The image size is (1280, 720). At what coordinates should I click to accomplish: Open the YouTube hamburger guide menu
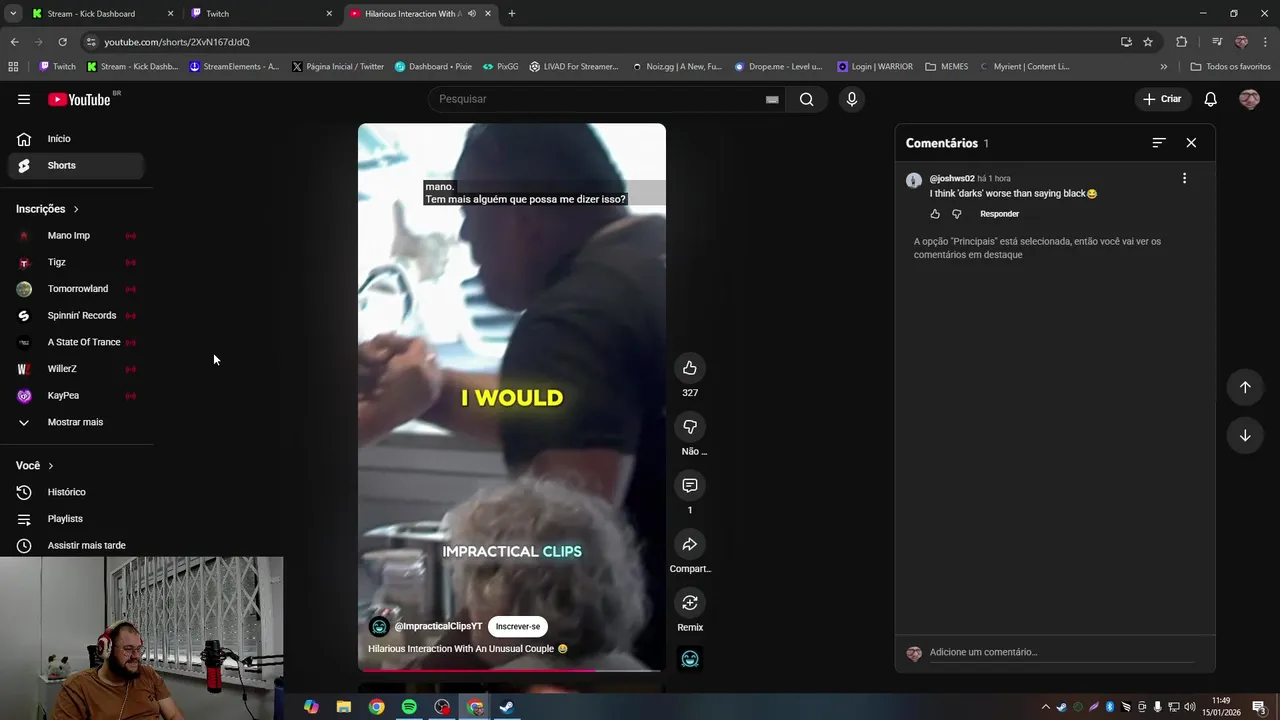coord(24,99)
